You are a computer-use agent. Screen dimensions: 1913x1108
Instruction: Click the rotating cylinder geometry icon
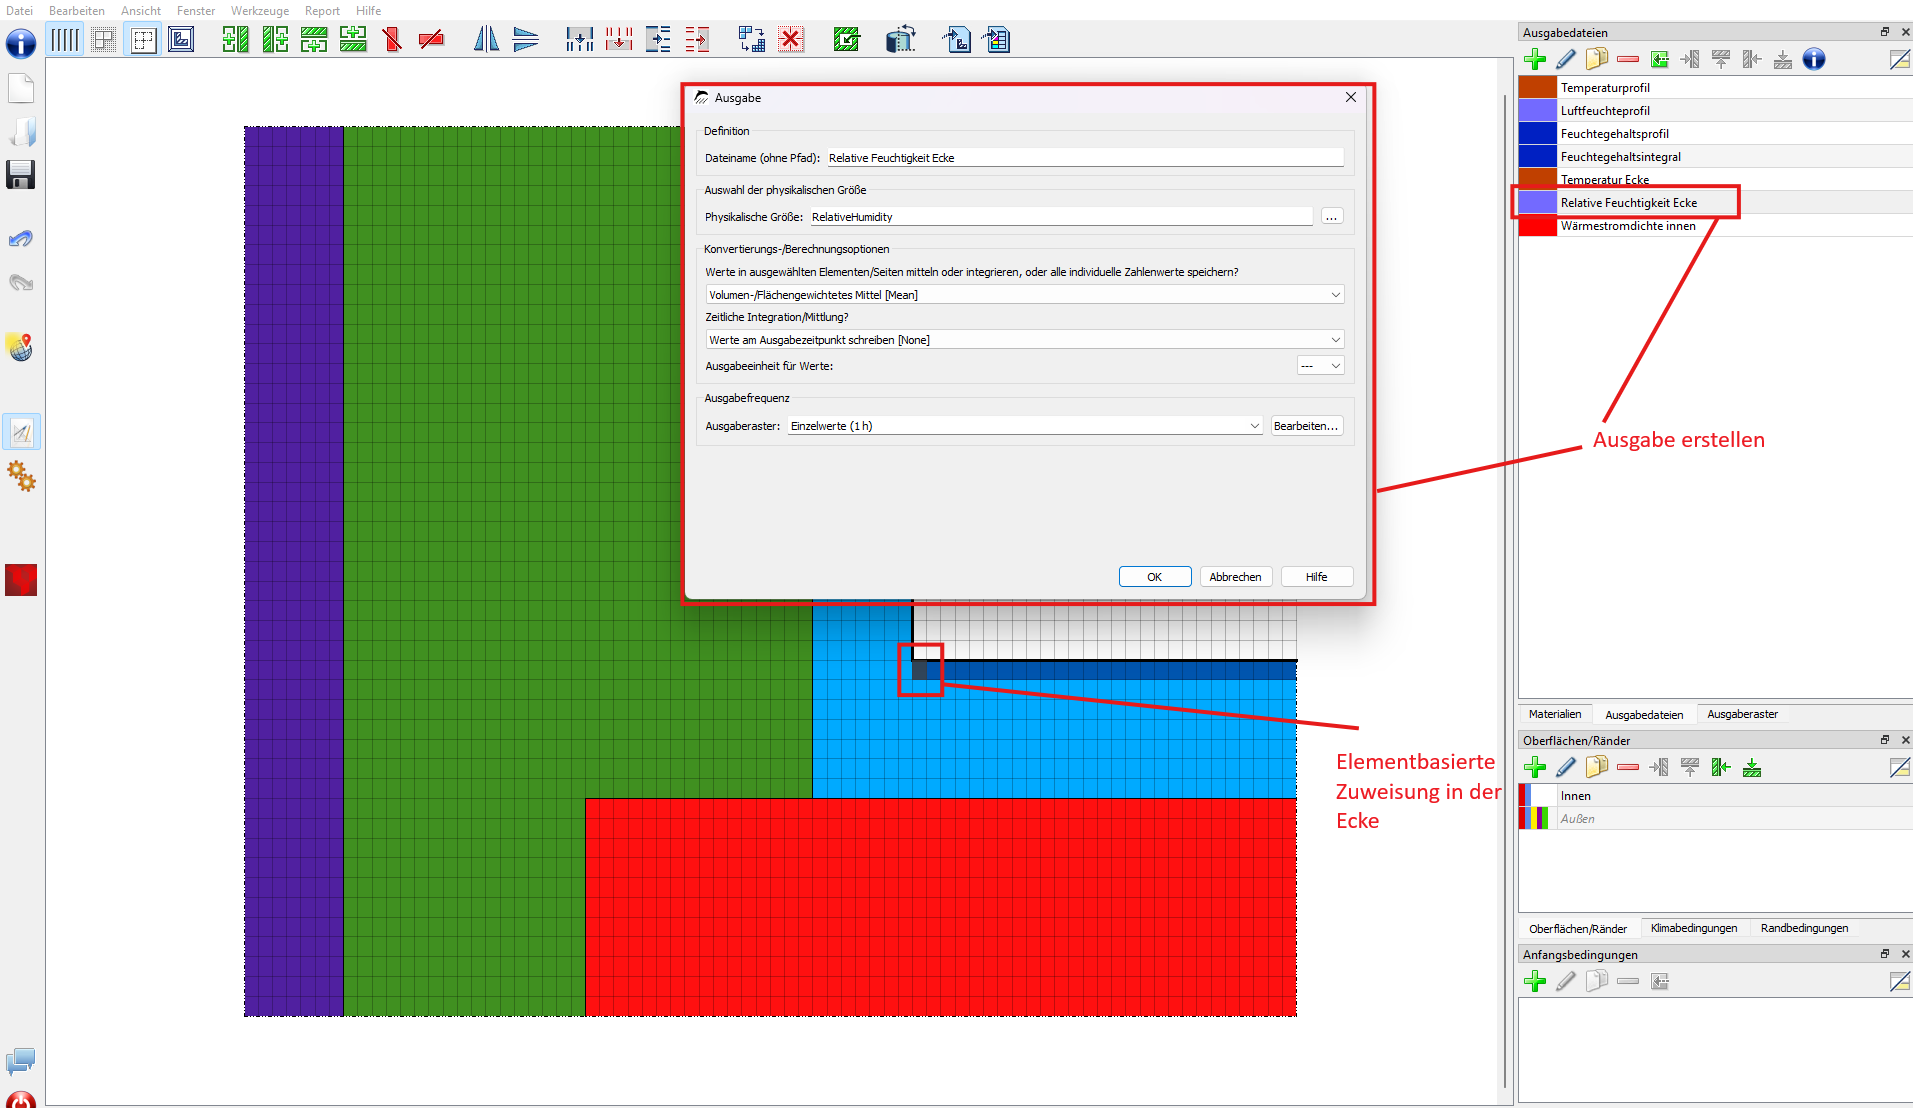901,40
